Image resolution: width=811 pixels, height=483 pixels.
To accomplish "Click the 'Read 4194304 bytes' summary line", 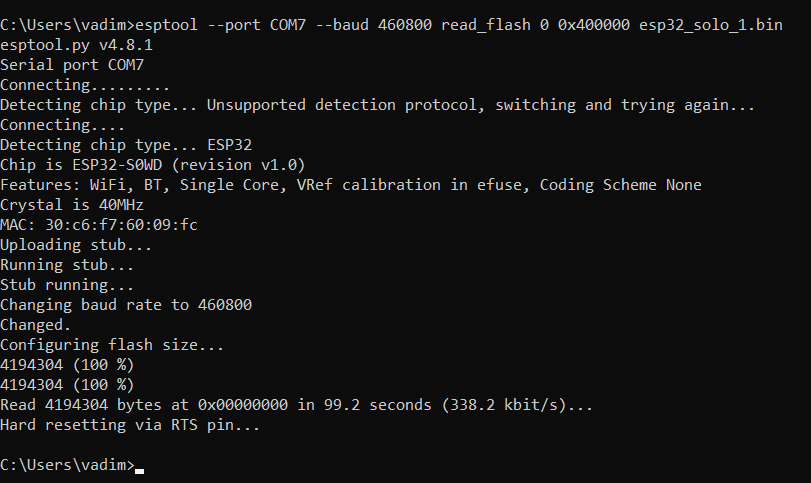I will pos(297,405).
